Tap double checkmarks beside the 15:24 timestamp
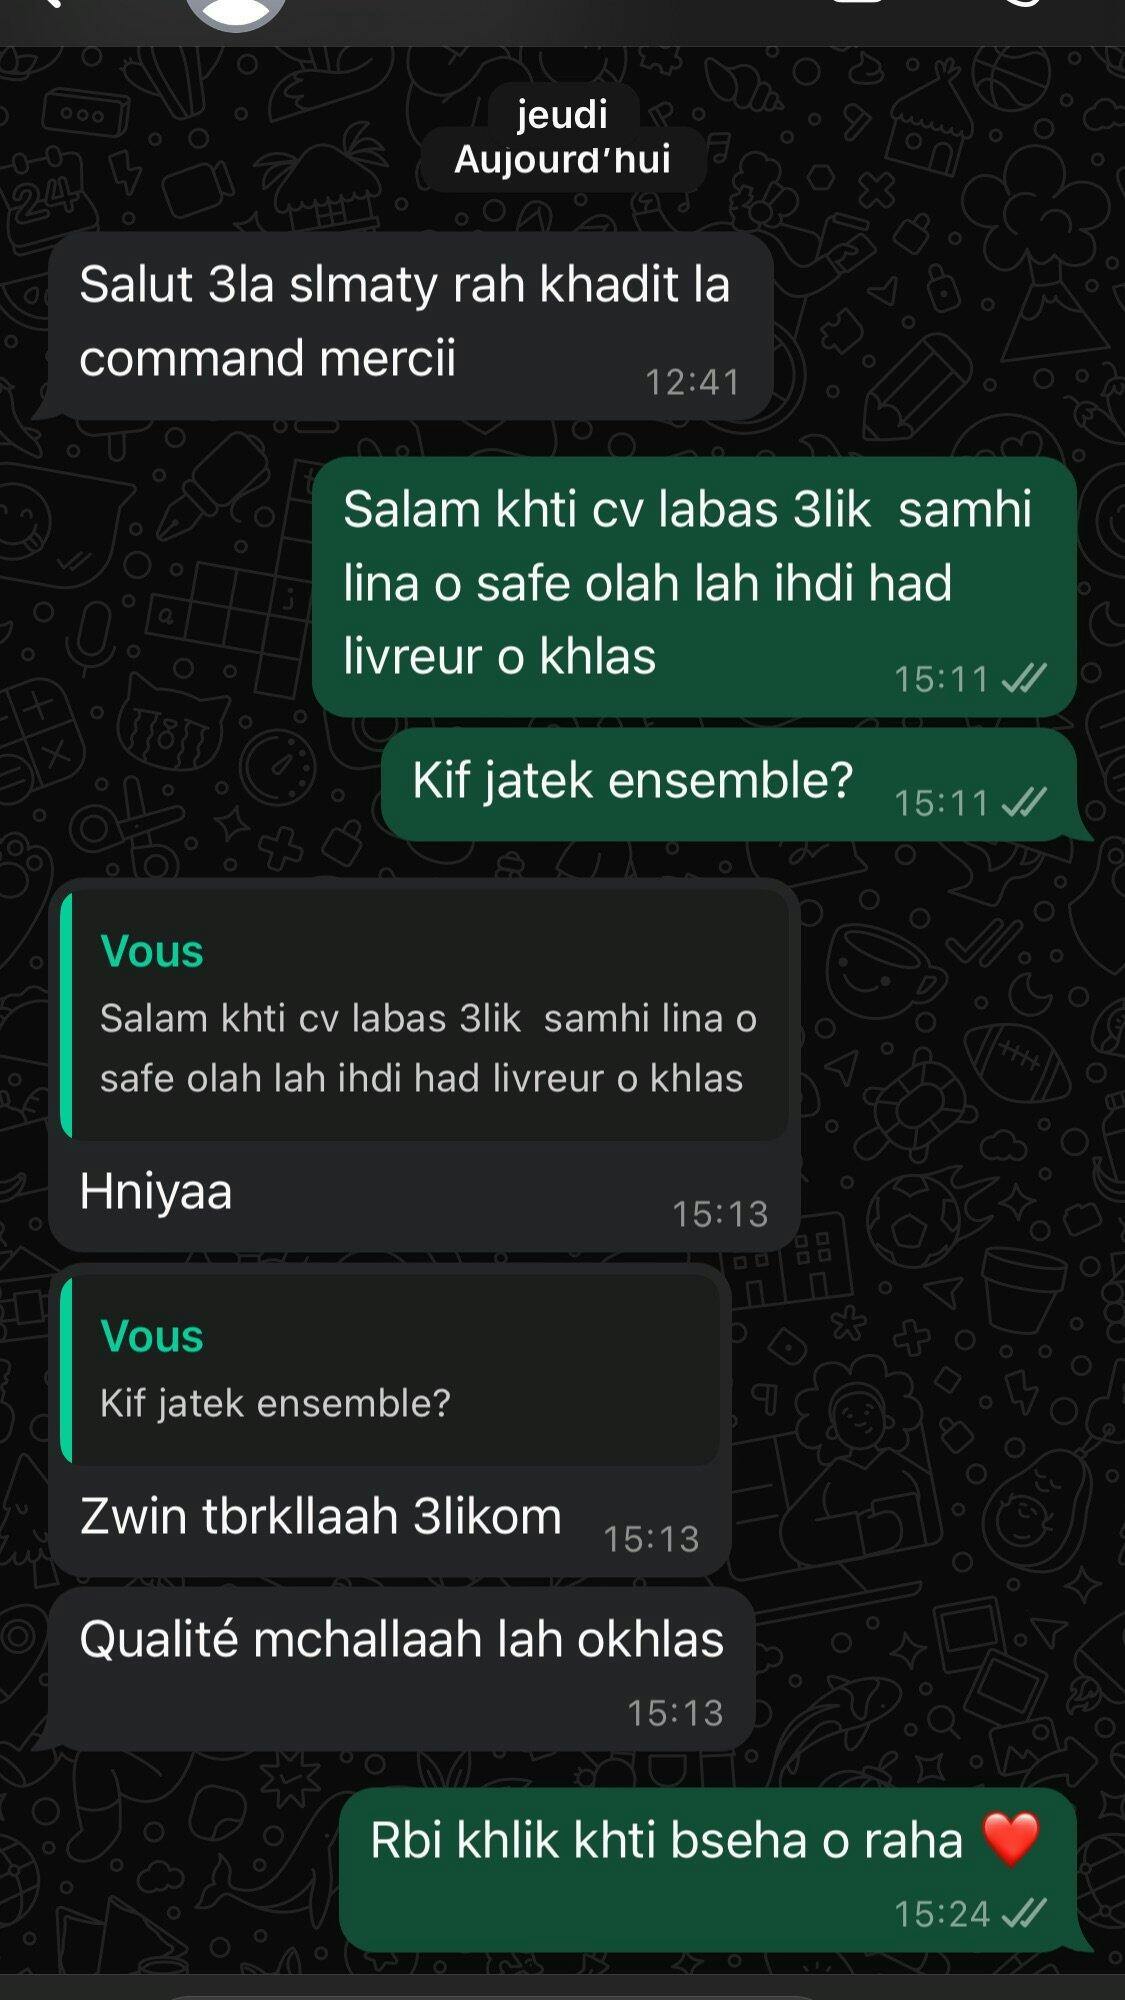The height and width of the screenshot is (2000, 1125). coord(1024,1913)
